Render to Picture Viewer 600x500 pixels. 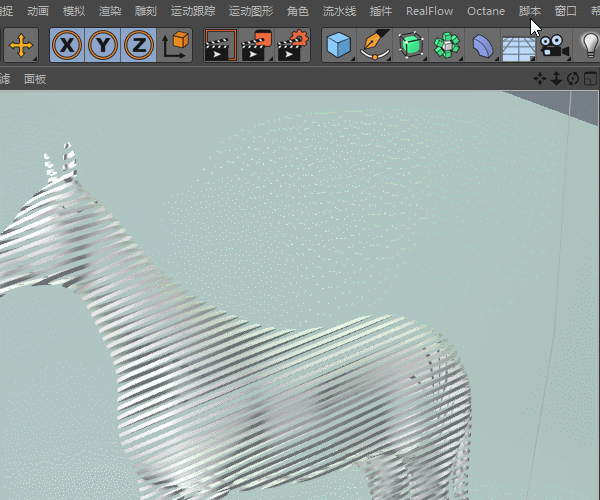[x=256, y=45]
